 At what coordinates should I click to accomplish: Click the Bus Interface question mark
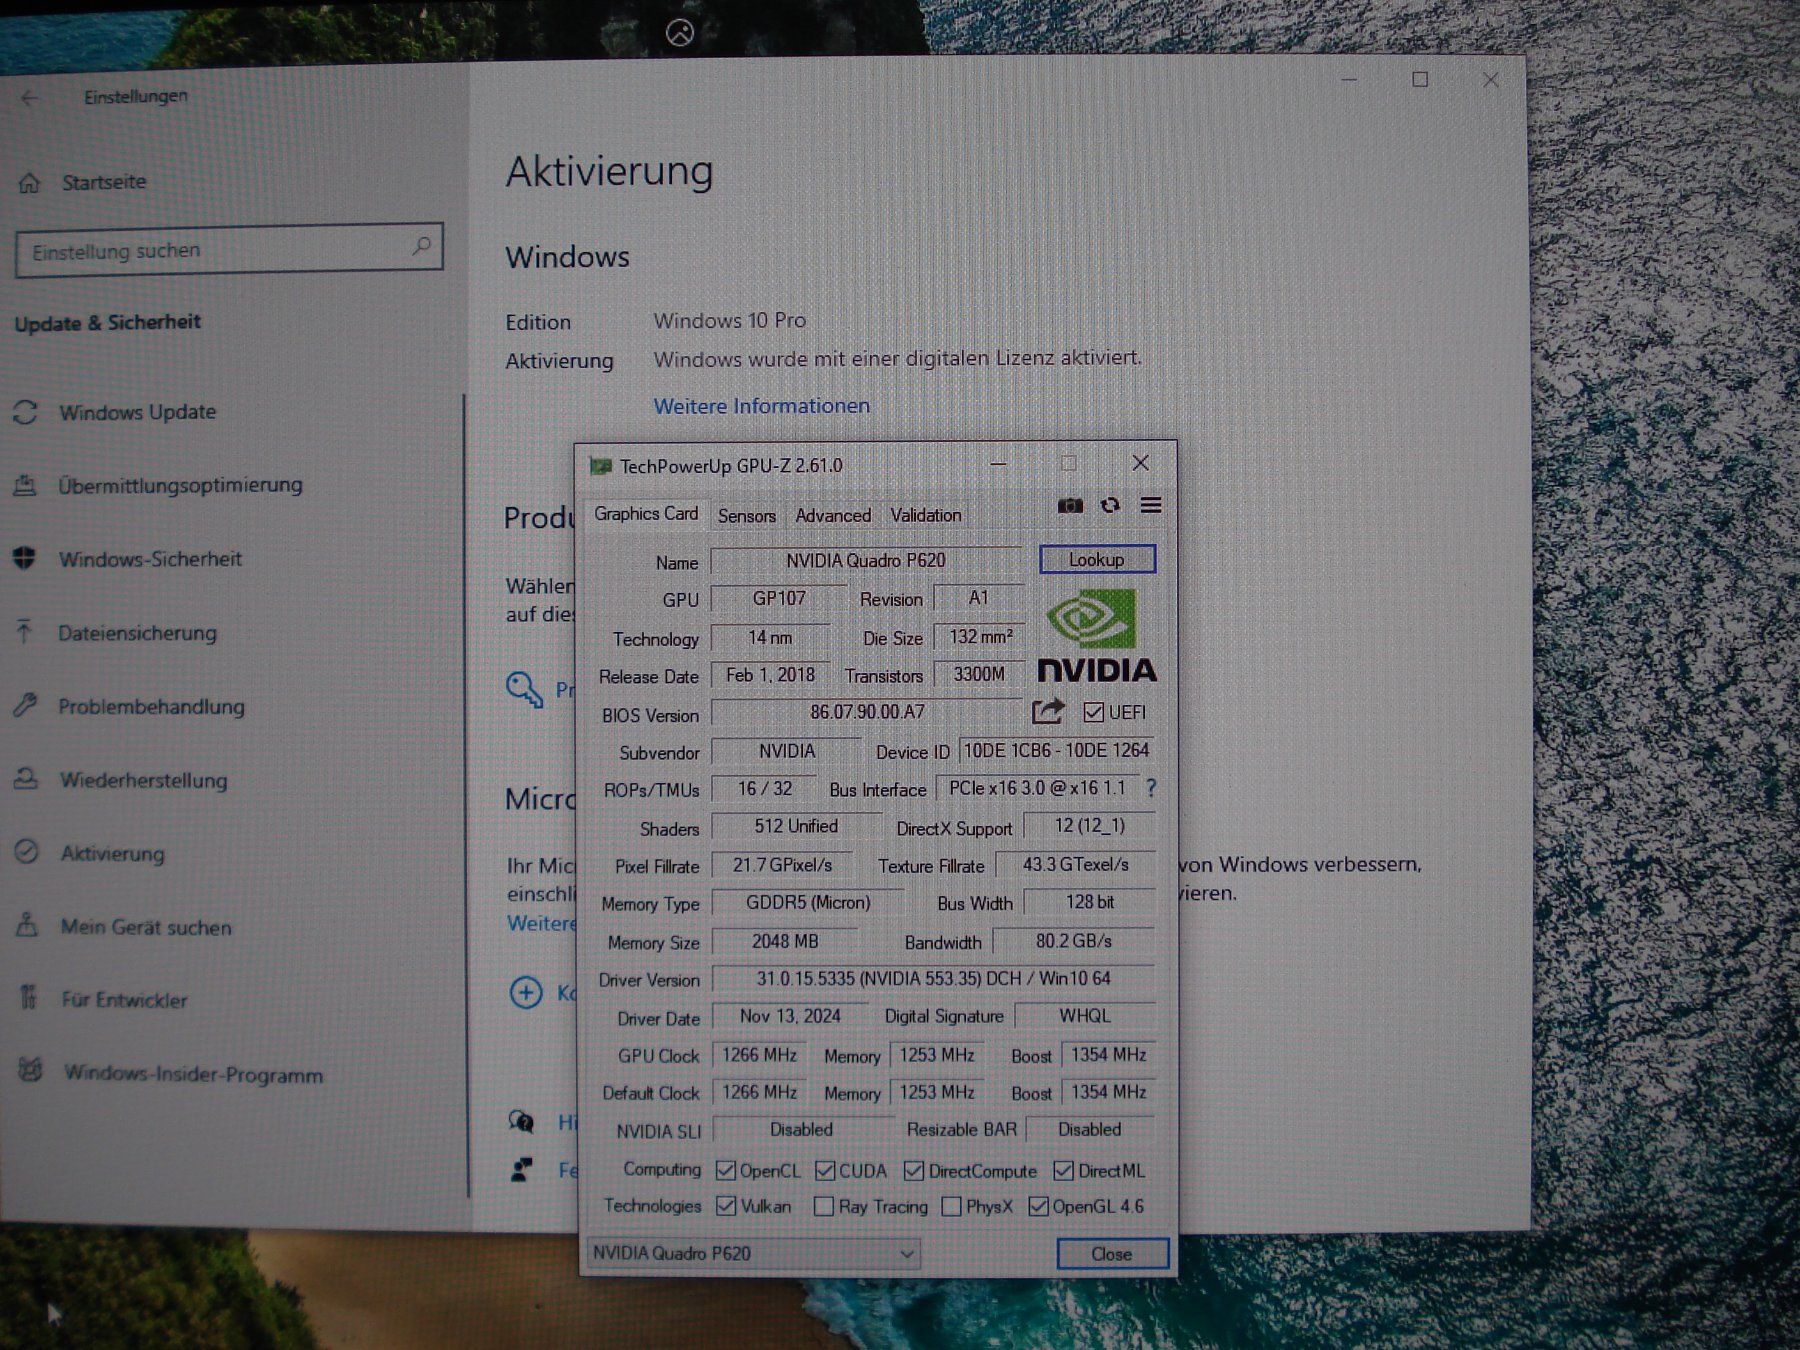pyautogui.click(x=1151, y=788)
